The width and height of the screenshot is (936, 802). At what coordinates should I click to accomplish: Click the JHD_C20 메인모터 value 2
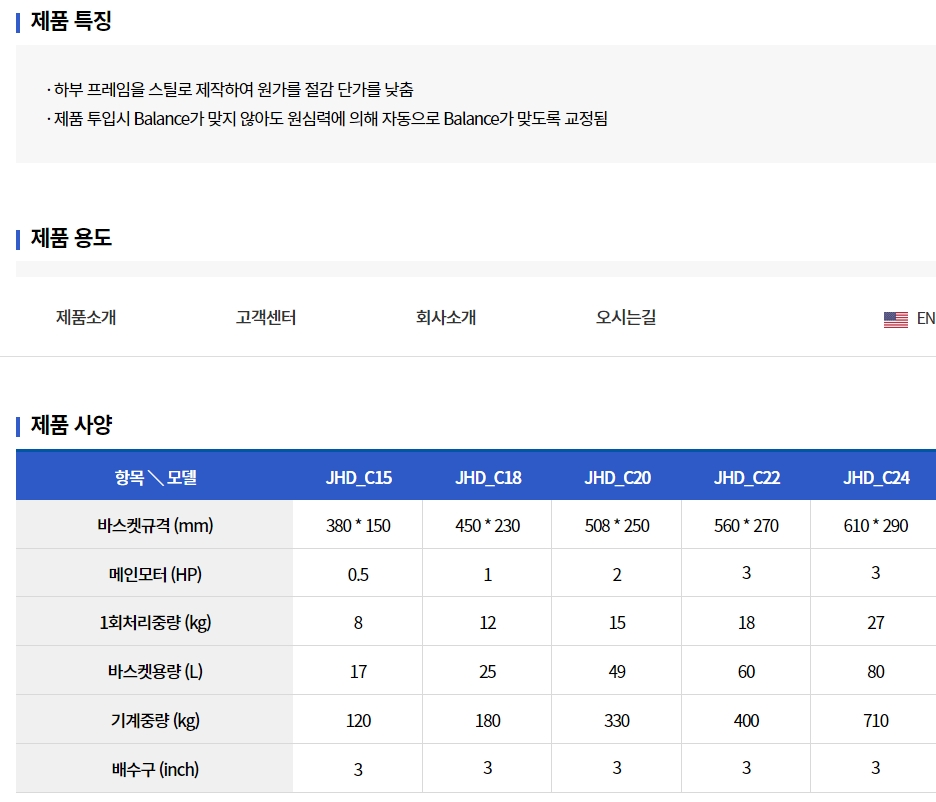[617, 574]
